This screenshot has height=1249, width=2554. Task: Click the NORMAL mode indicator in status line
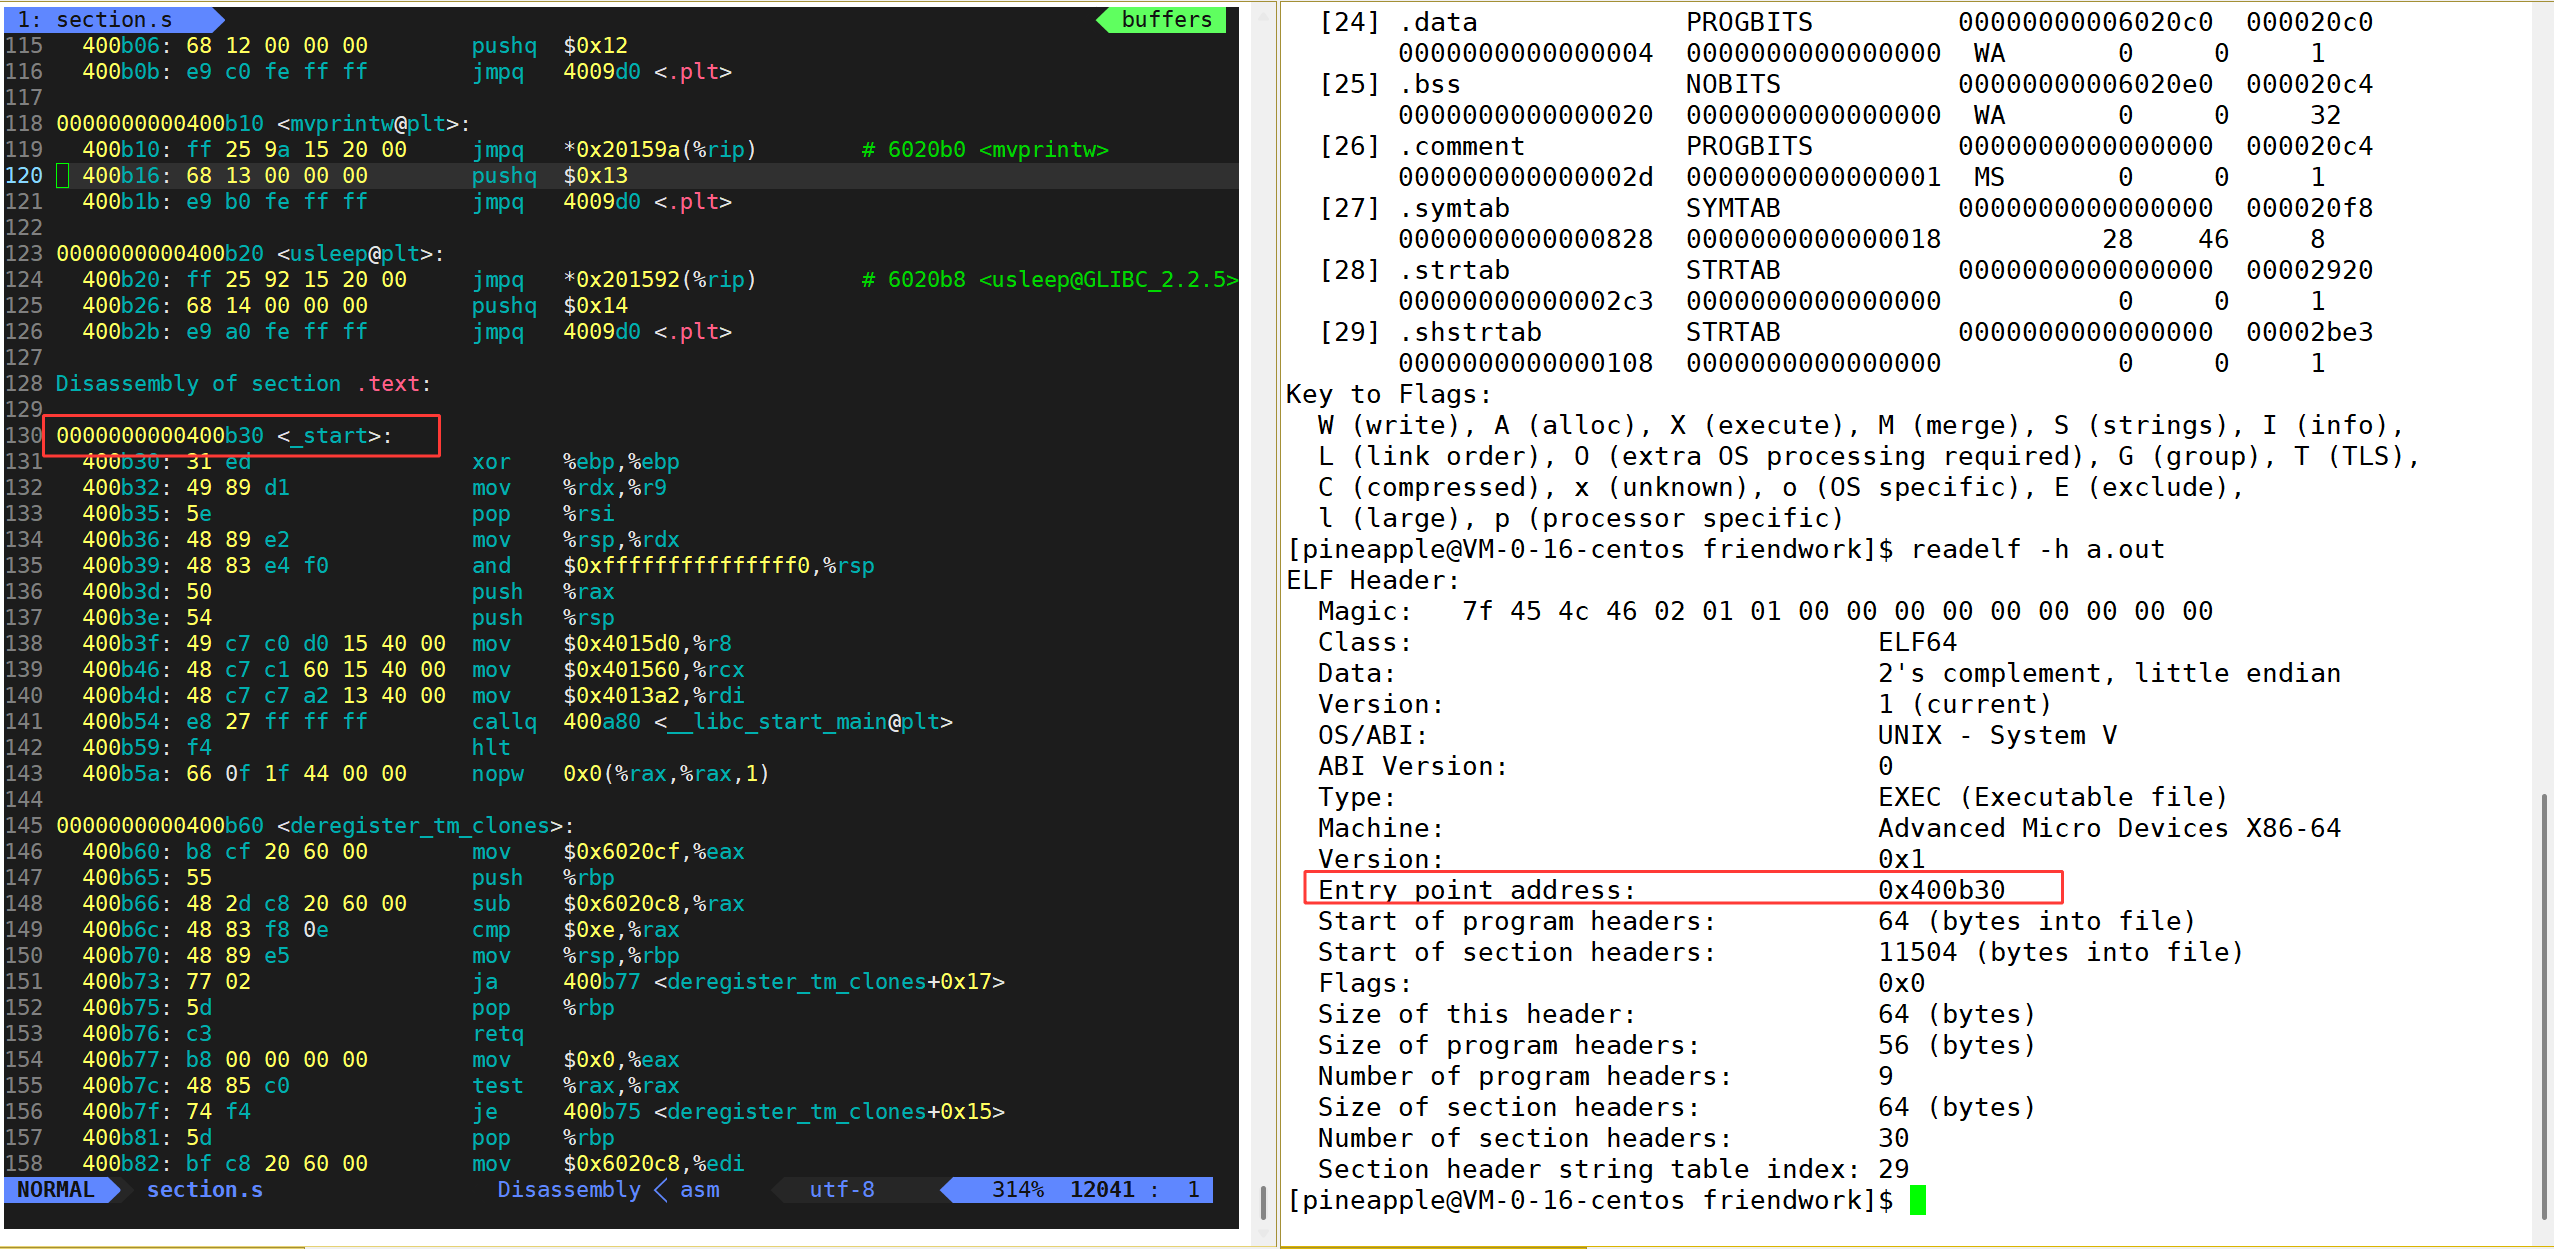pos(56,1189)
